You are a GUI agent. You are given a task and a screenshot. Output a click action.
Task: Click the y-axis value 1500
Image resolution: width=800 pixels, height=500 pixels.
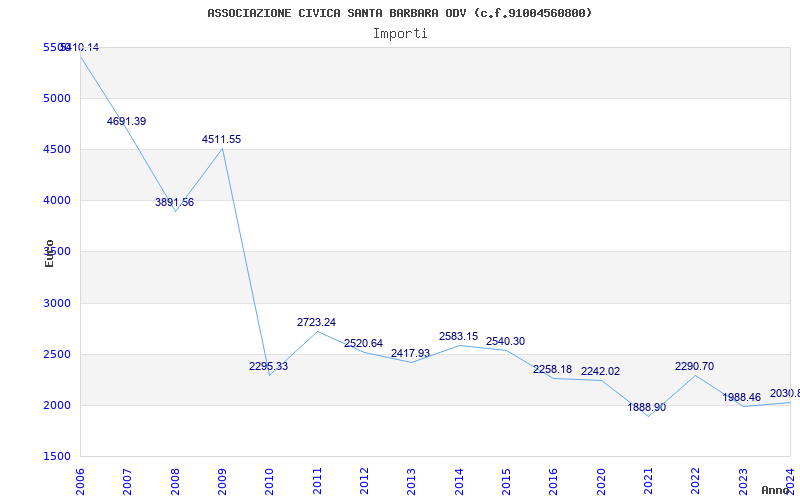point(57,456)
